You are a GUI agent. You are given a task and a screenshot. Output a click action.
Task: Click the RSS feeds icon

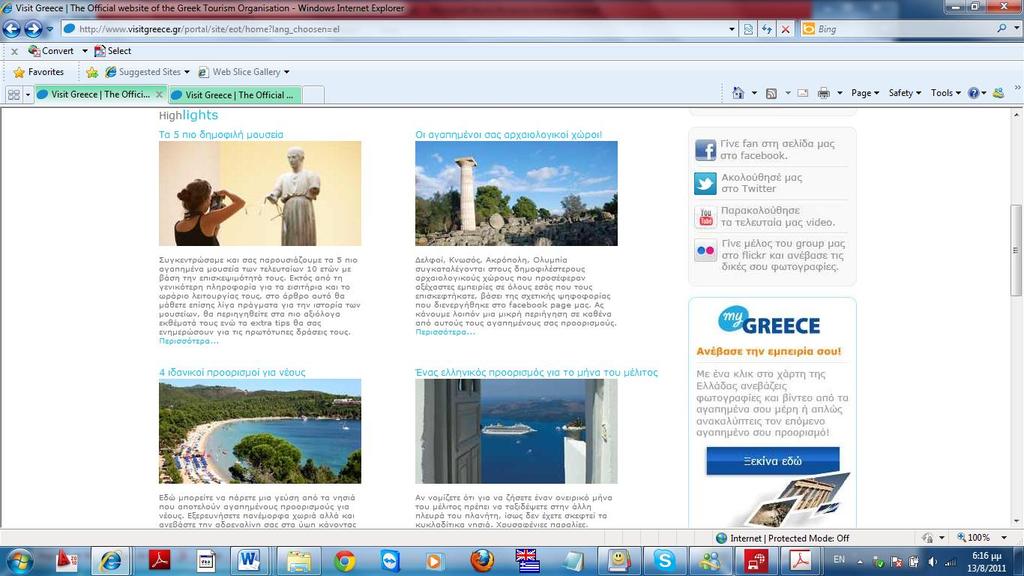click(771, 93)
